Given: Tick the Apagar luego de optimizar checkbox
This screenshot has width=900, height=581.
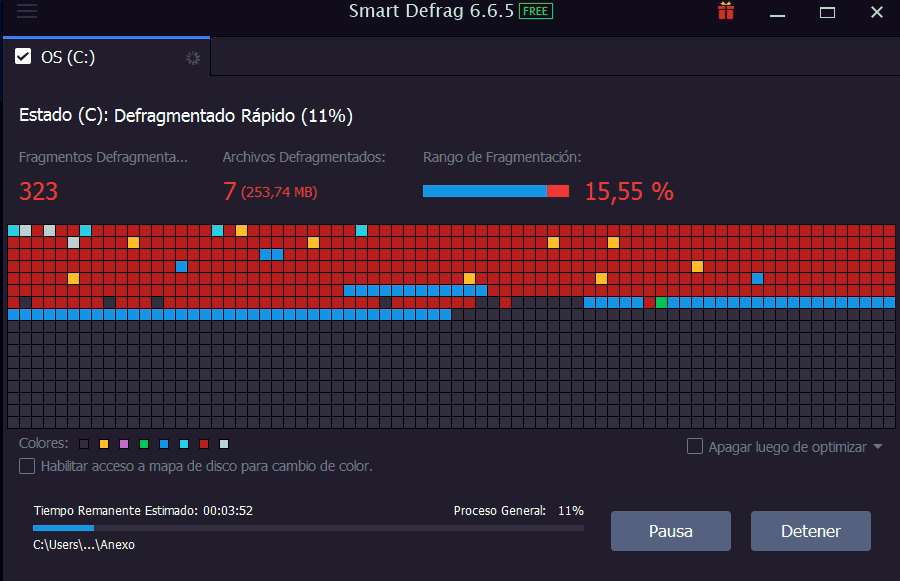Looking at the screenshot, I should [695, 446].
